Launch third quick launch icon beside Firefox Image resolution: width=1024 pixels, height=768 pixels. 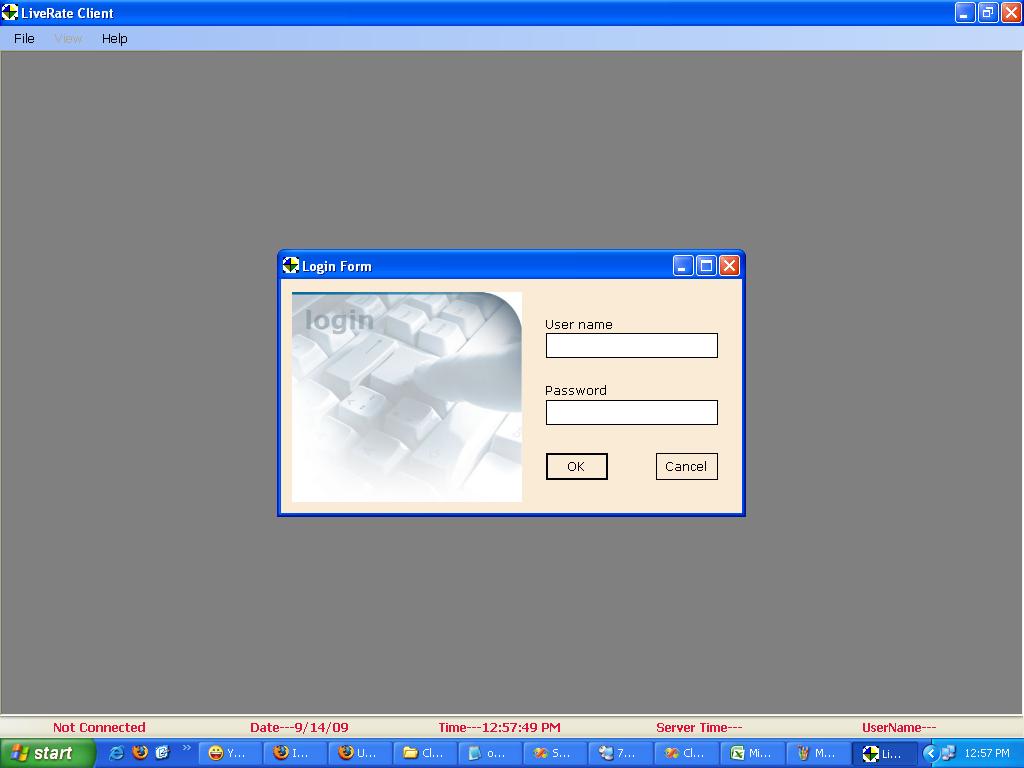tap(163, 753)
